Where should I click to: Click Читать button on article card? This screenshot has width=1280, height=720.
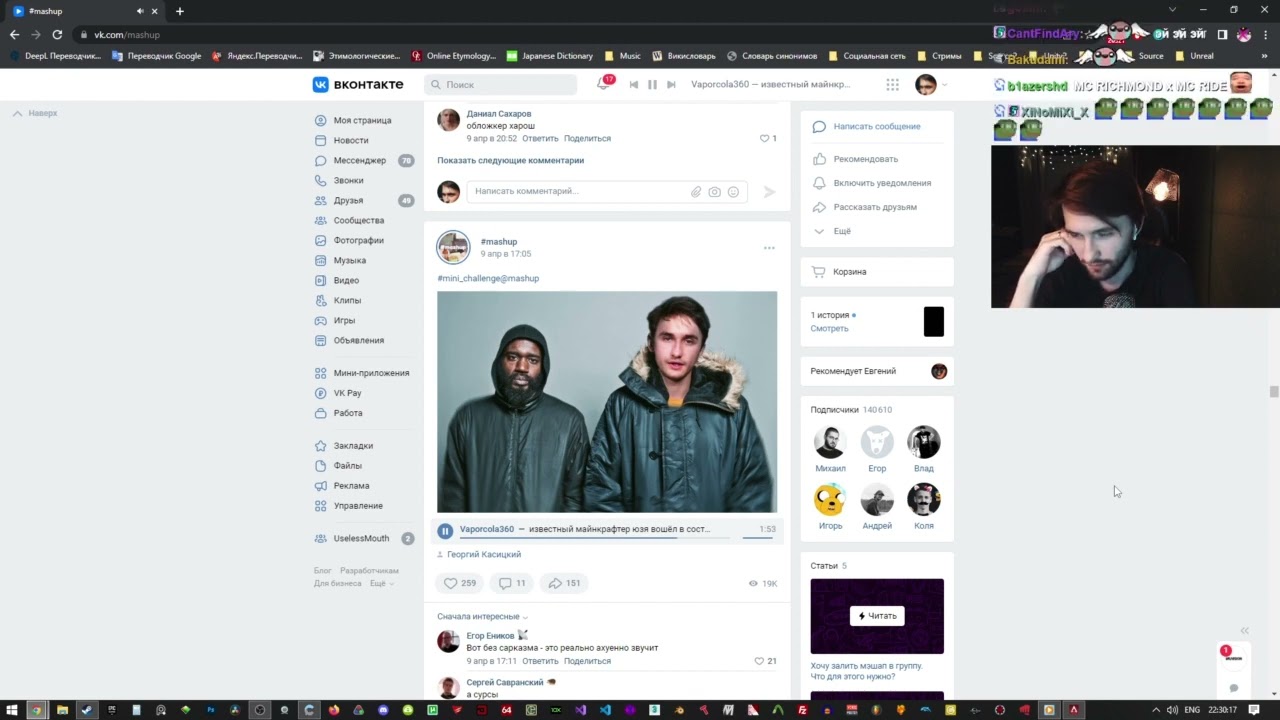(x=877, y=616)
